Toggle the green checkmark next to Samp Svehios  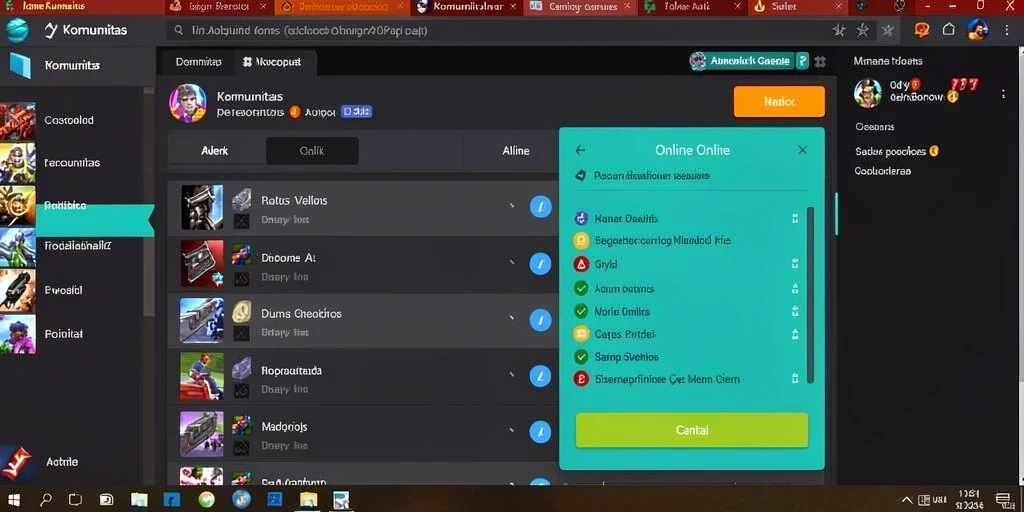click(x=581, y=357)
